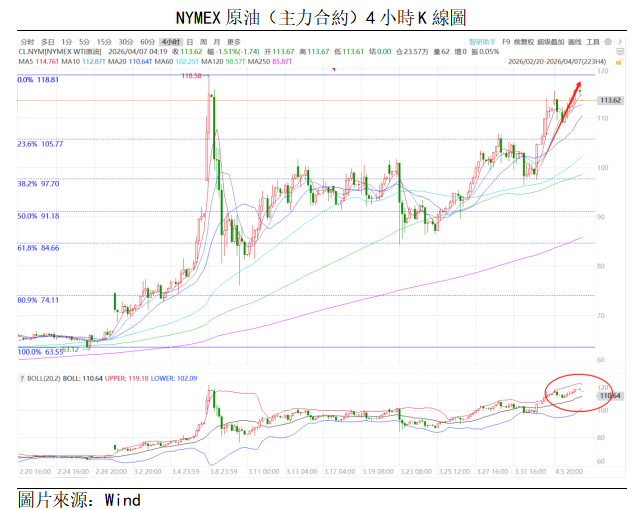Open the 工具 tools menu

[593, 42]
